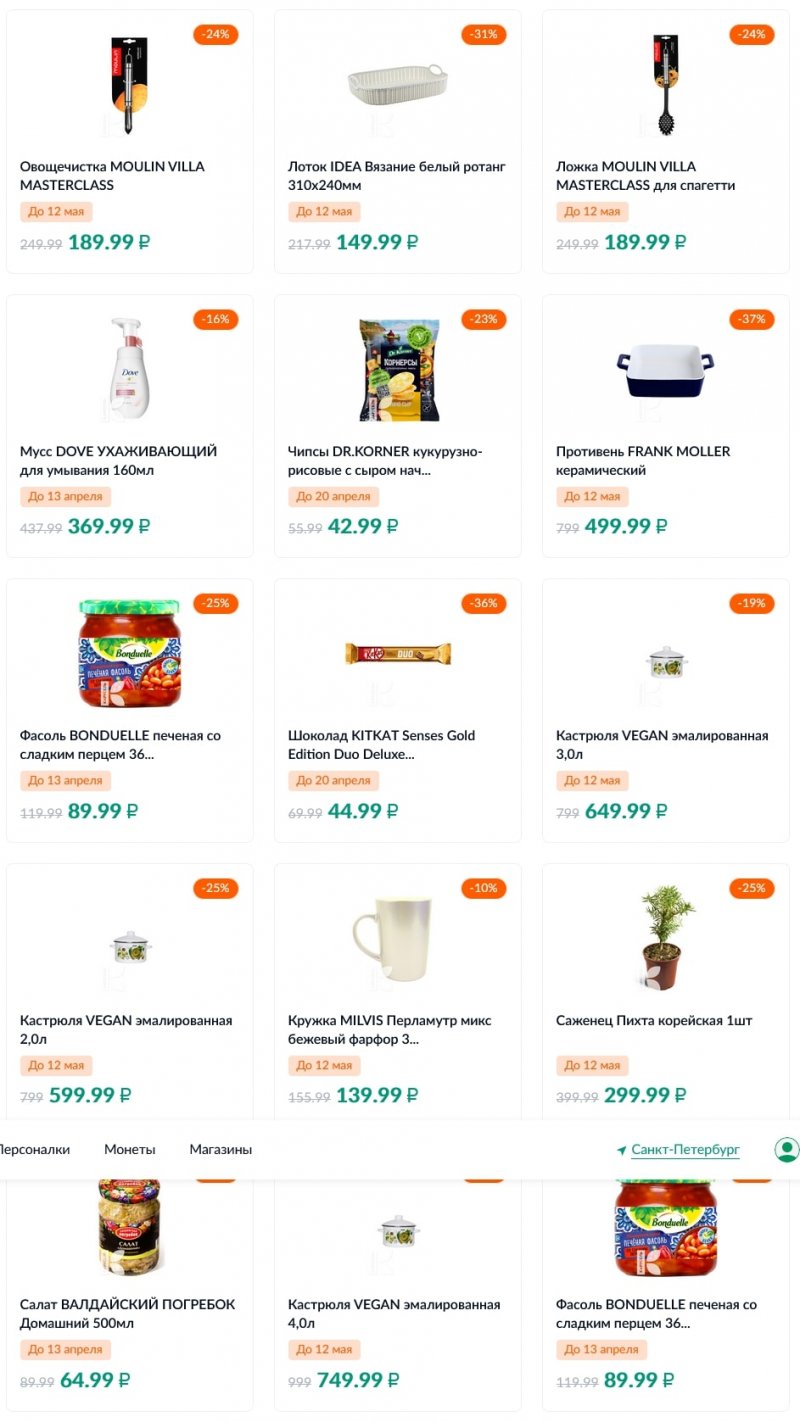800x1422 pixels.
Task: Click the -36% discount badge on KitKat
Action: click(484, 603)
